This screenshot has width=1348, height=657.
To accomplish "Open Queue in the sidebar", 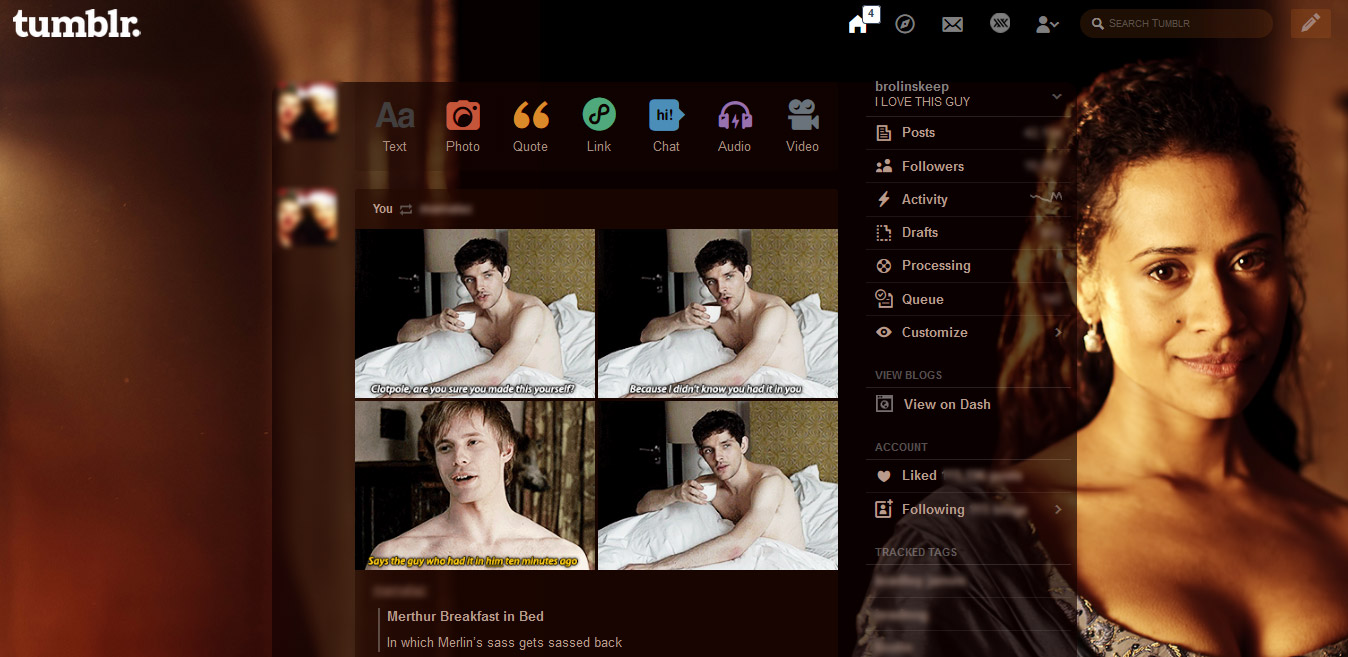I will (923, 299).
